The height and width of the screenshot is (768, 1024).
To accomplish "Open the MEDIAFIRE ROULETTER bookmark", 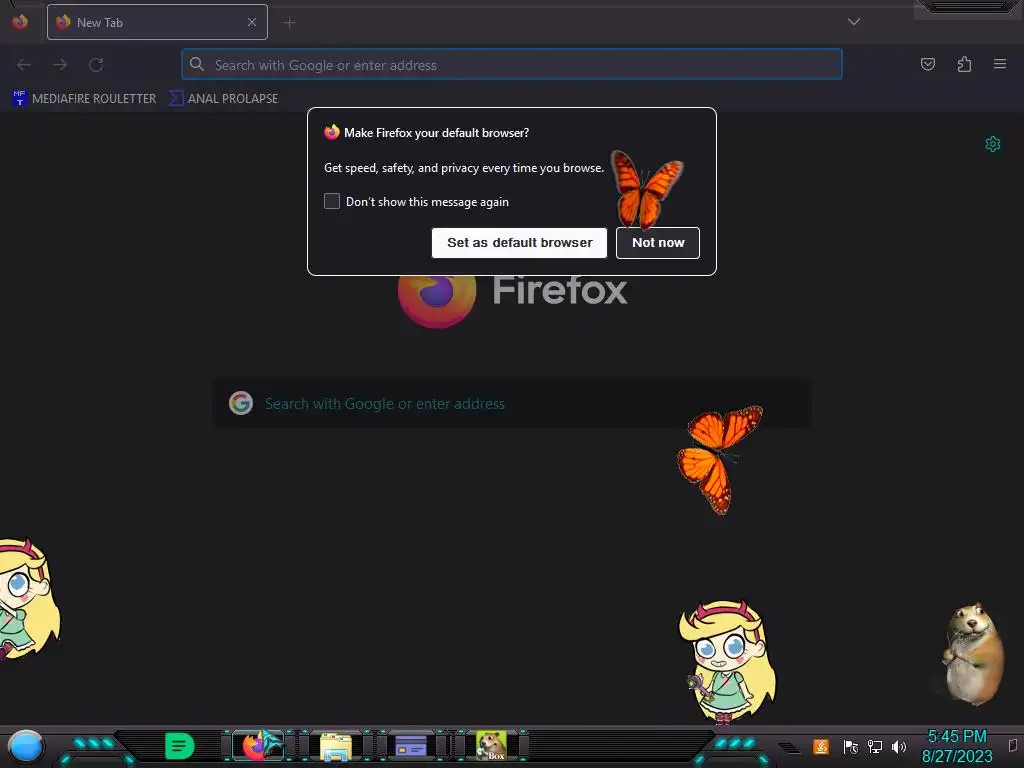I will click(x=84, y=99).
